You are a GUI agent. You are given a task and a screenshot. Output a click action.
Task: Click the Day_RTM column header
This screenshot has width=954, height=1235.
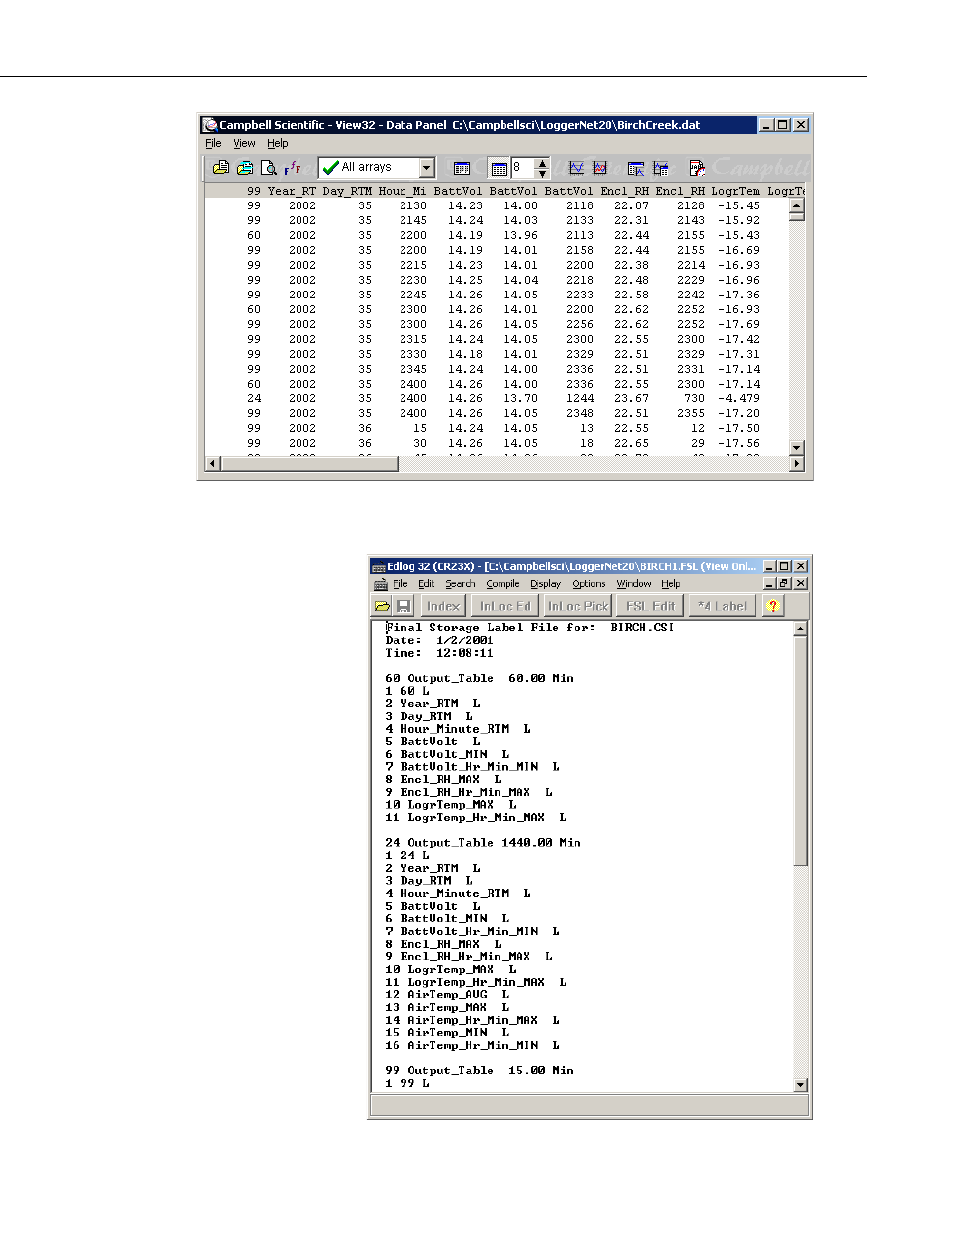point(347,191)
